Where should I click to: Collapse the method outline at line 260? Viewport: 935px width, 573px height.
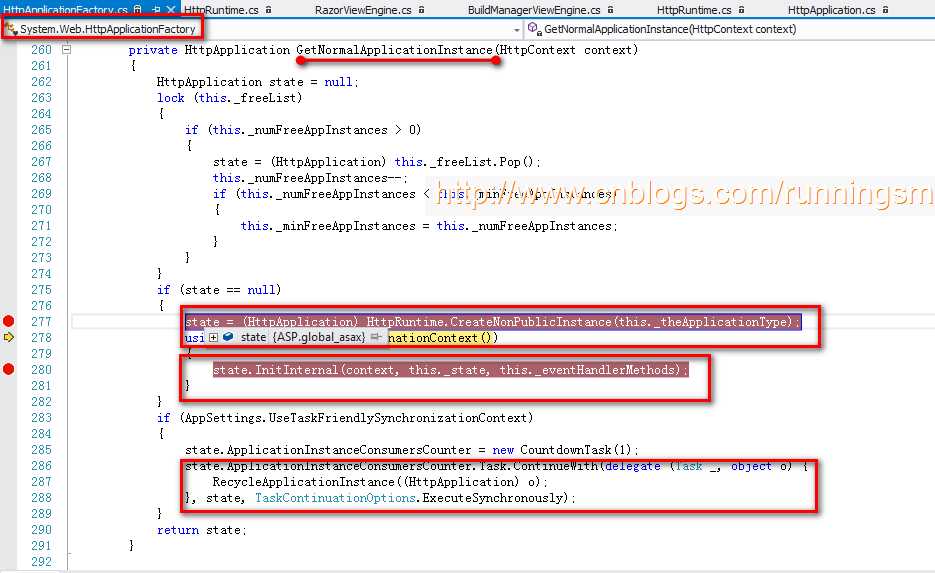click(x=67, y=49)
